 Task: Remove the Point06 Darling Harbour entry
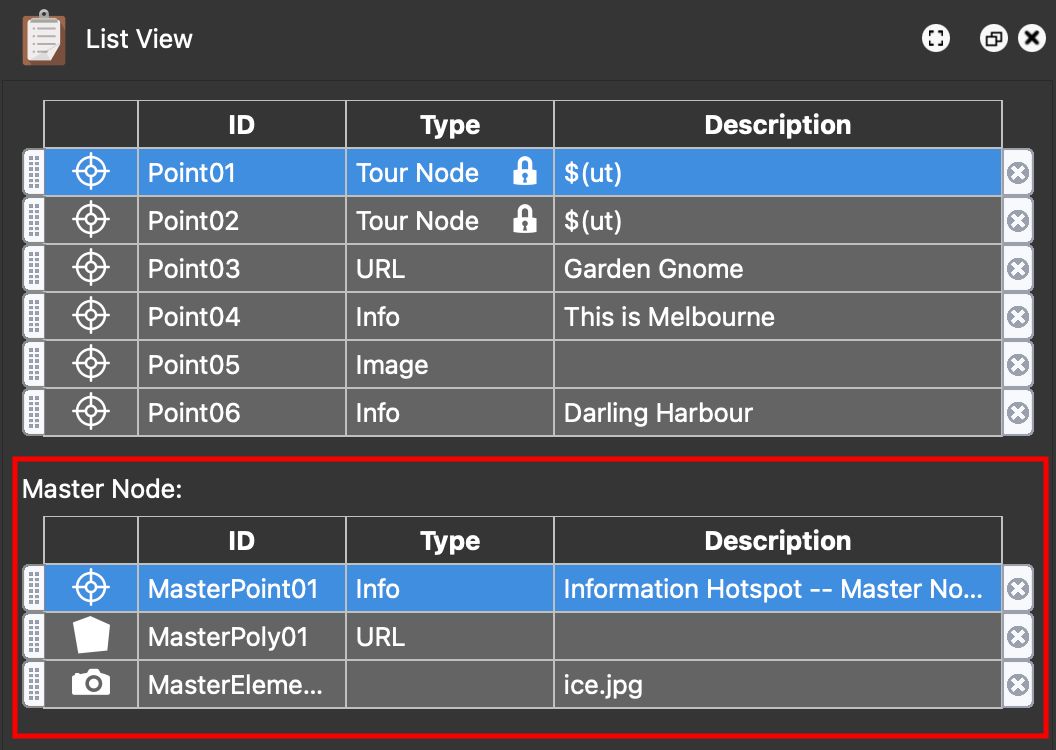pyautogui.click(x=1017, y=412)
